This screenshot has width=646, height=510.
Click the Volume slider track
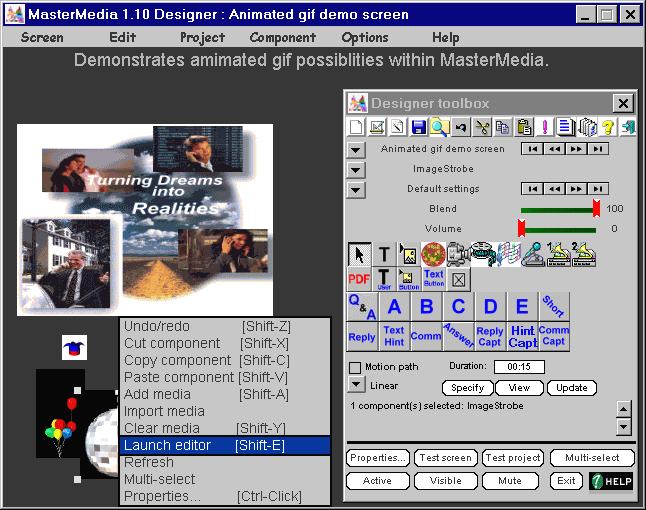(558, 230)
